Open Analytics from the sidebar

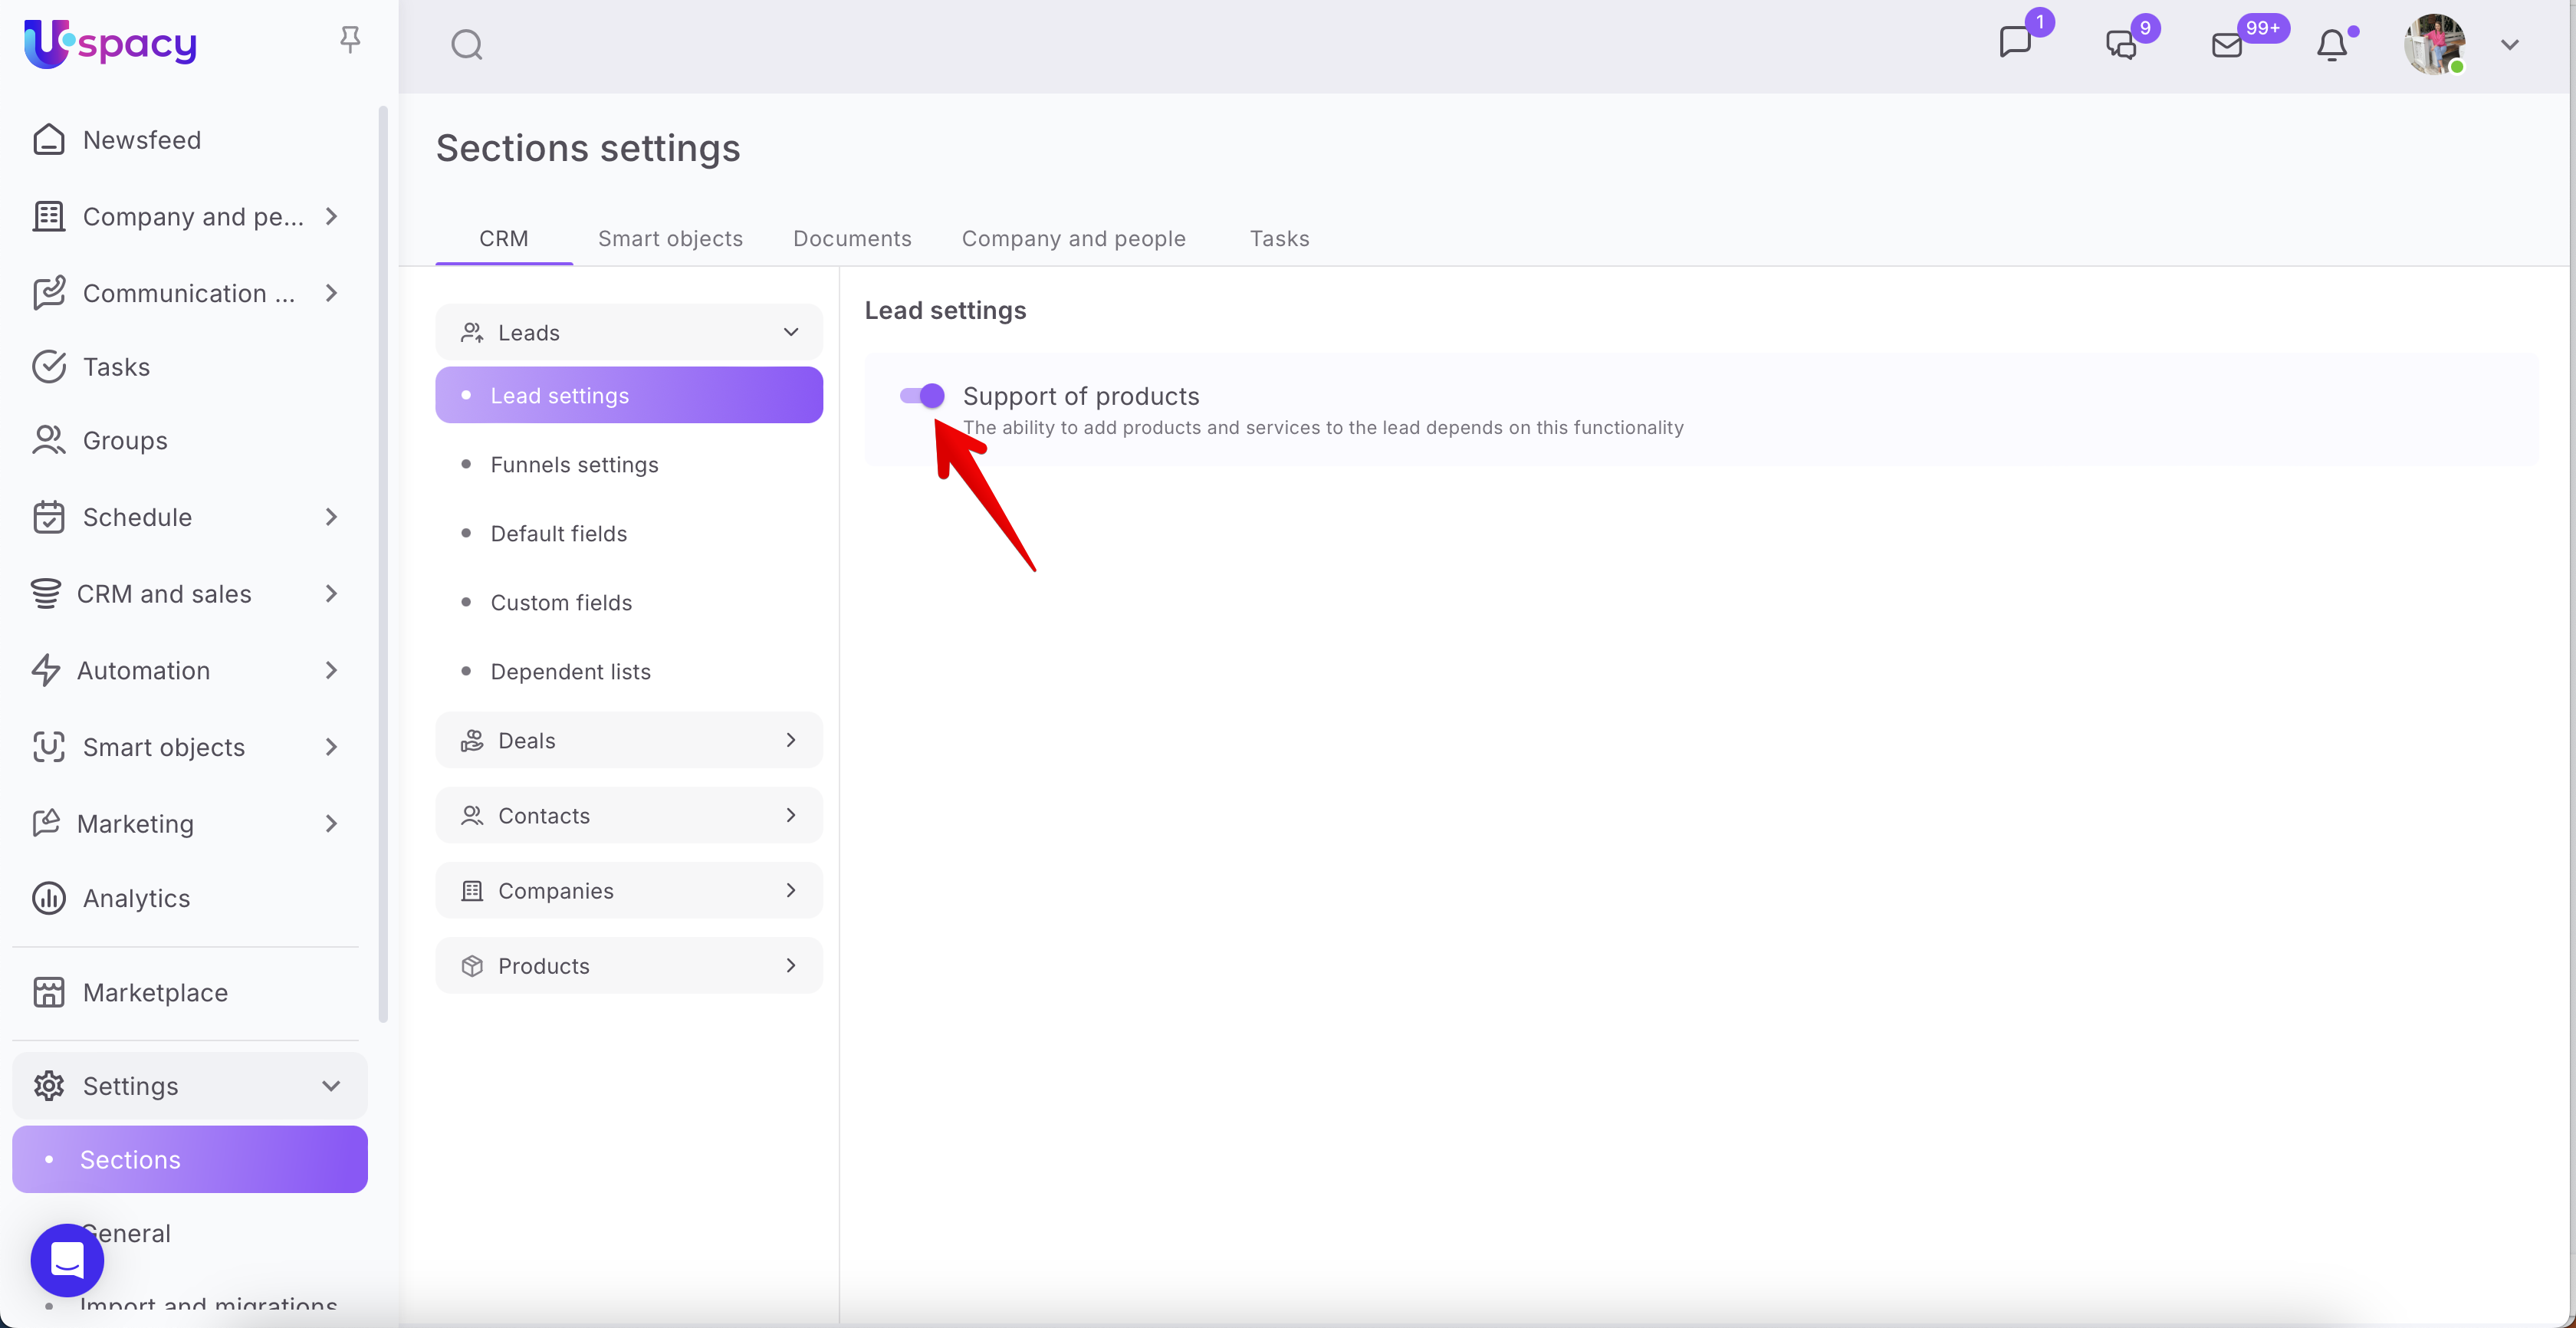click(136, 898)
